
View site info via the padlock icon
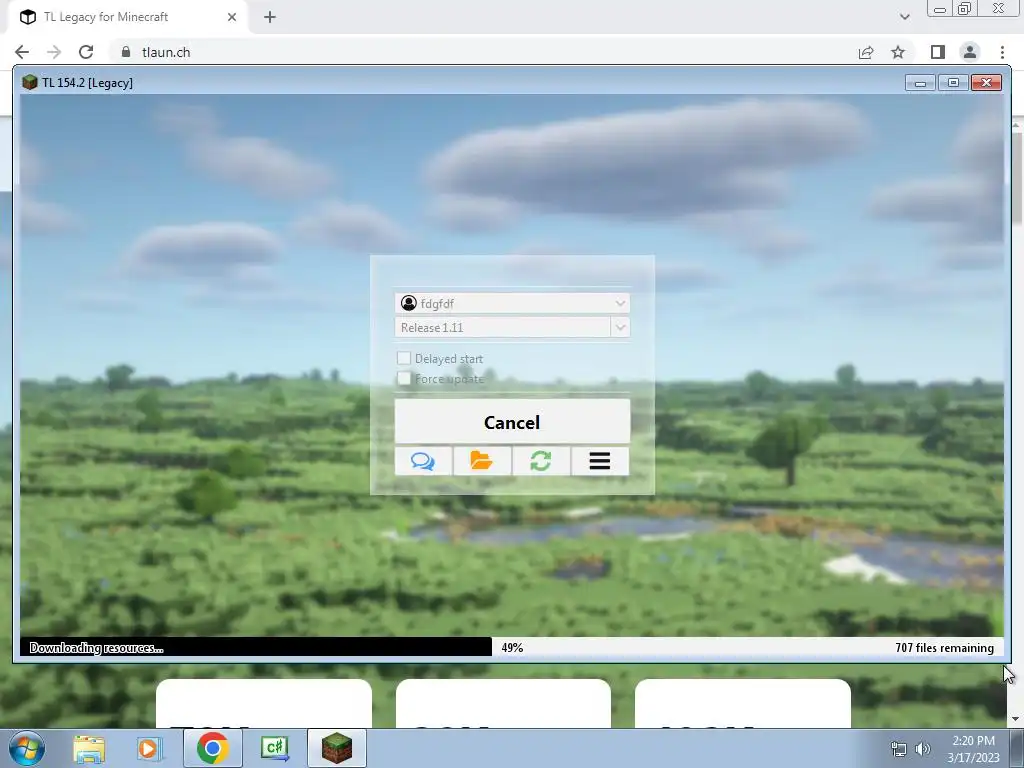[126, 52]
